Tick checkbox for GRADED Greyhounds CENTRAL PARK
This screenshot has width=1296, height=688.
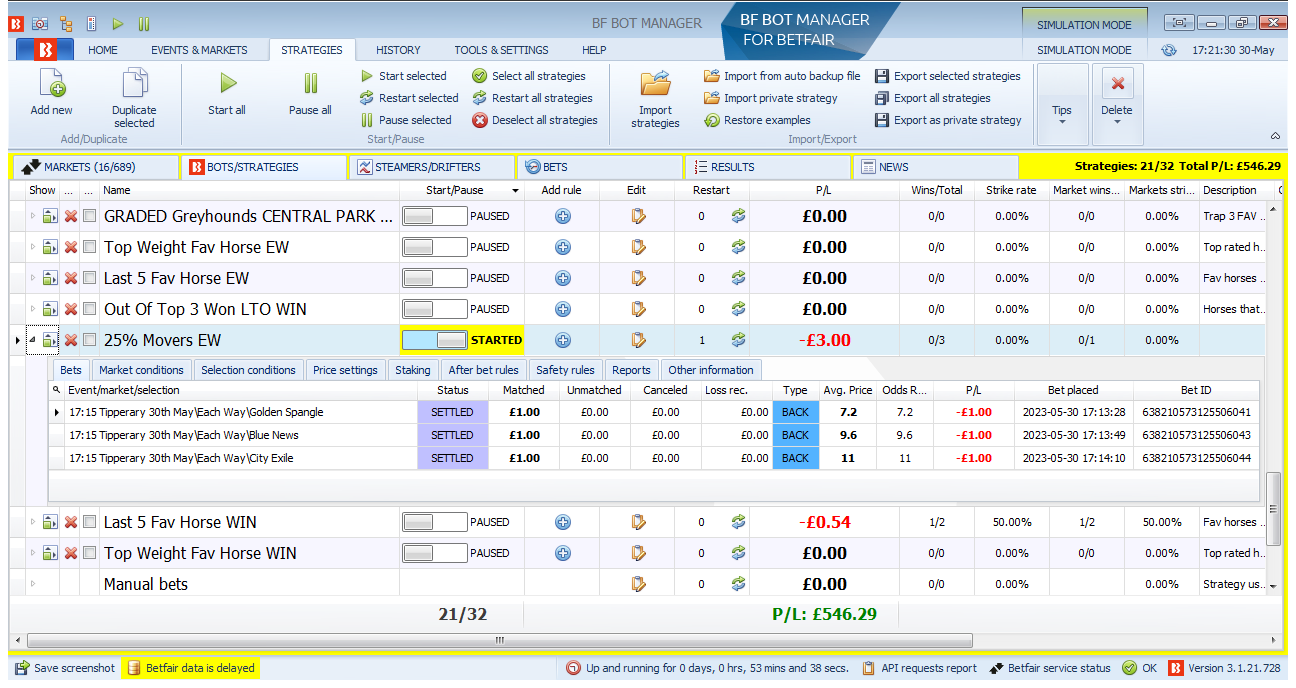[x=90, y=216]
